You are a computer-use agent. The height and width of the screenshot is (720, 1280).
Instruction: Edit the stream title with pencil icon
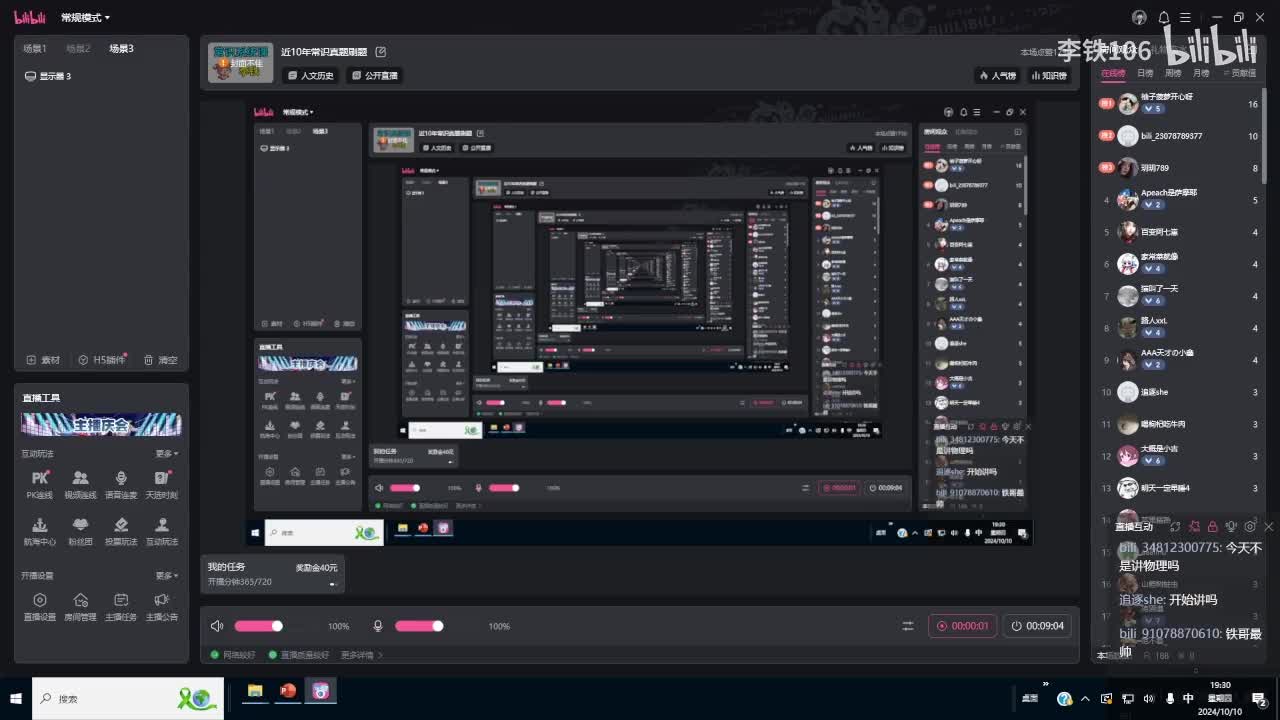(381, 52)
